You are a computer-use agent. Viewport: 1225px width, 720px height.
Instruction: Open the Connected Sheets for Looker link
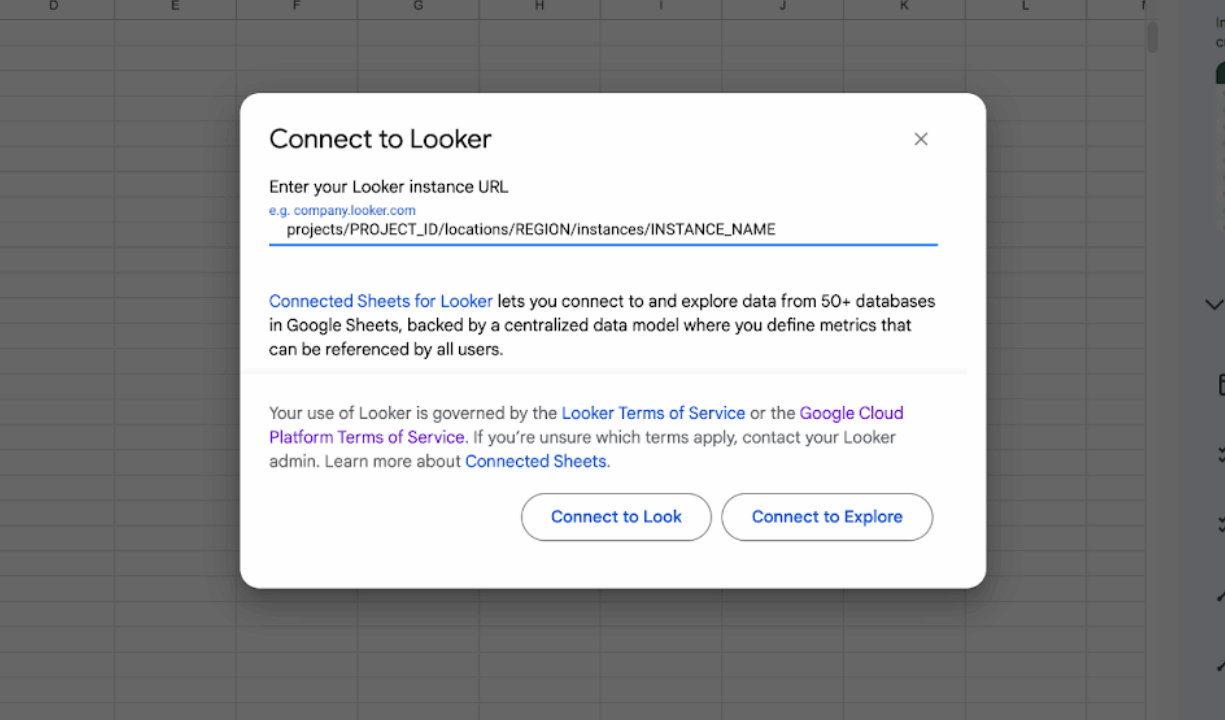(x=380, y=301)
